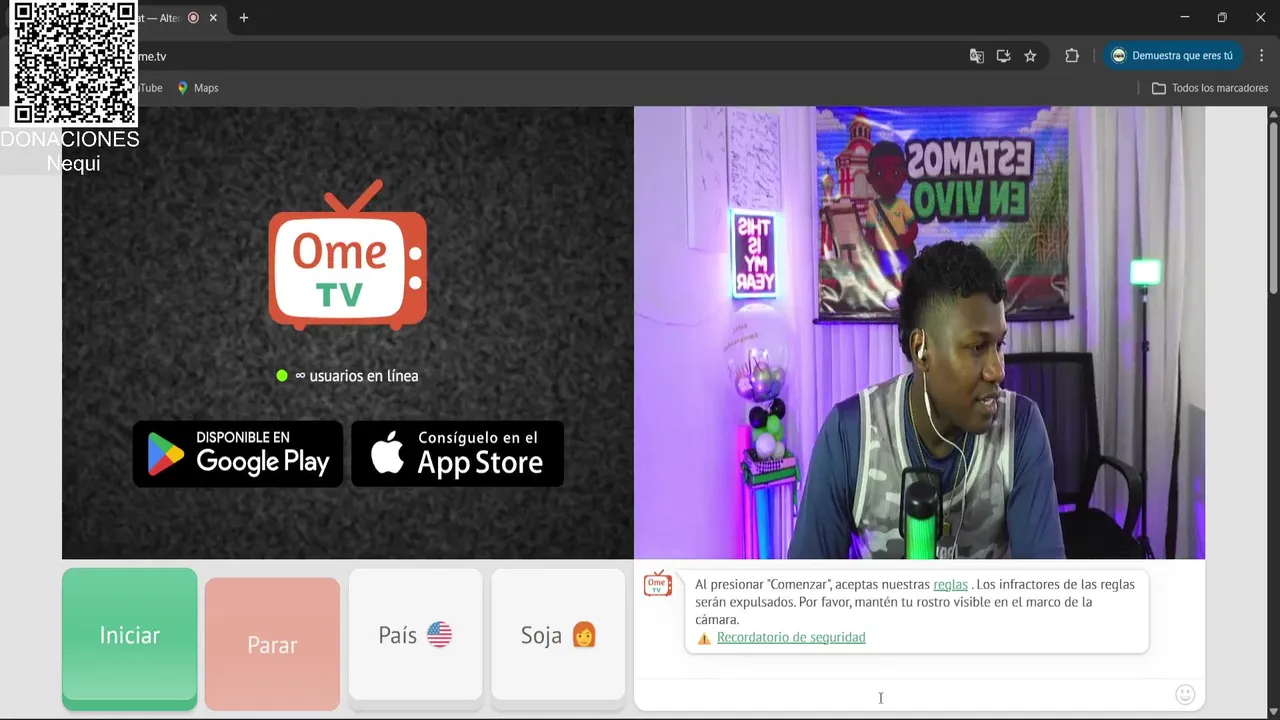Click the small Ome TV avatar in chat
The width and height of the screenshot is (1280, 720).
657,584
